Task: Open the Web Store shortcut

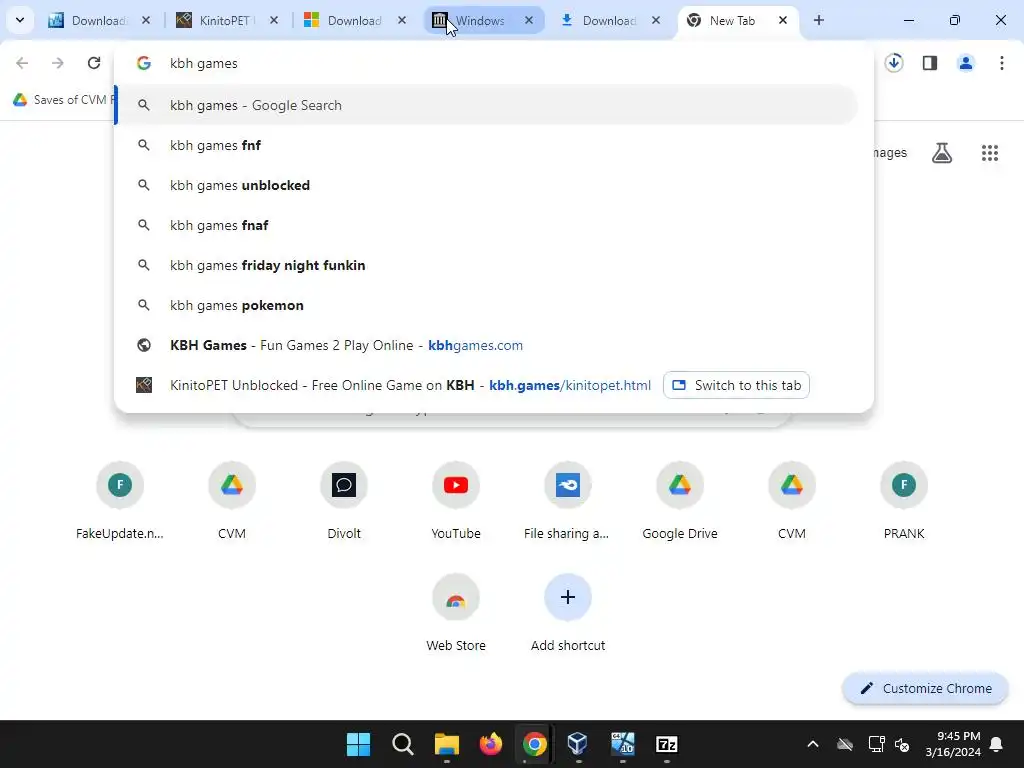Action: coord(456,613)
